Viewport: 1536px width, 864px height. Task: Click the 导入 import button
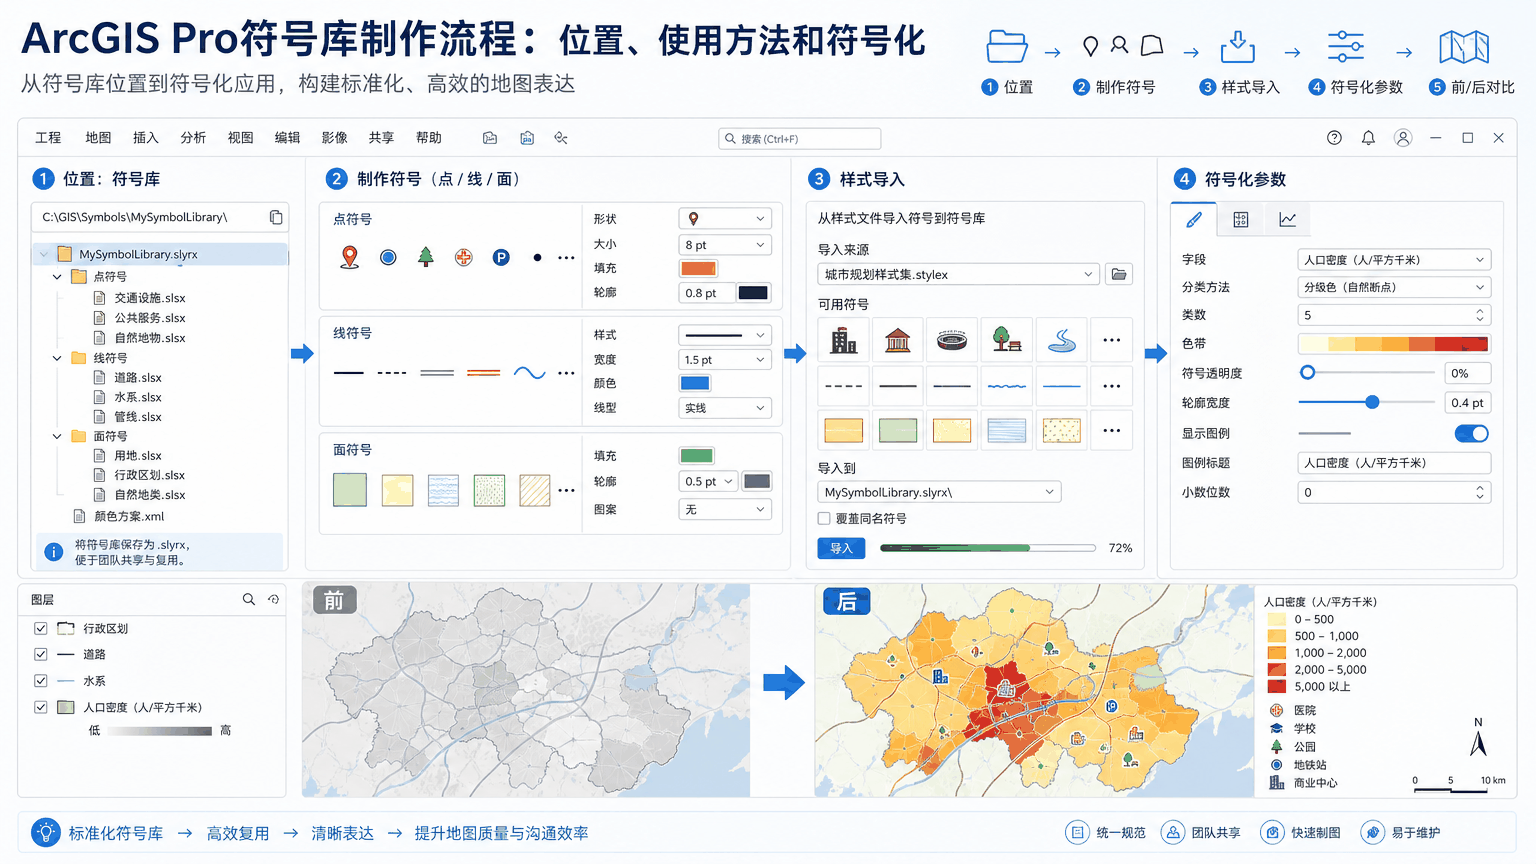pos(842,548)
